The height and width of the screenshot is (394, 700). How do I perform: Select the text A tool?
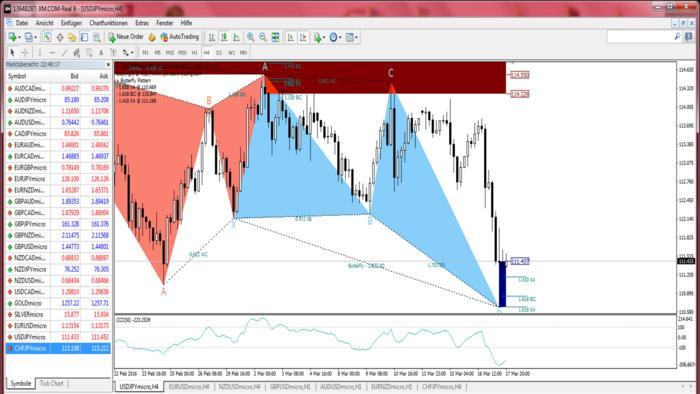tap(101, 53)
